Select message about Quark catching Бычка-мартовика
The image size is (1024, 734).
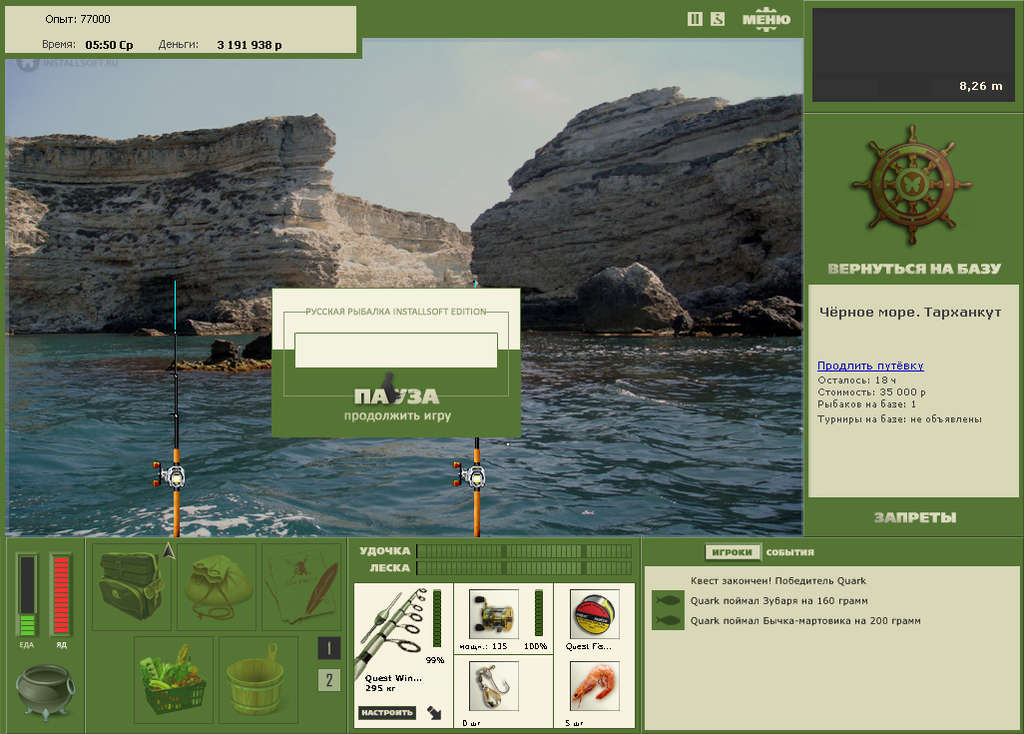coord(805,621)
